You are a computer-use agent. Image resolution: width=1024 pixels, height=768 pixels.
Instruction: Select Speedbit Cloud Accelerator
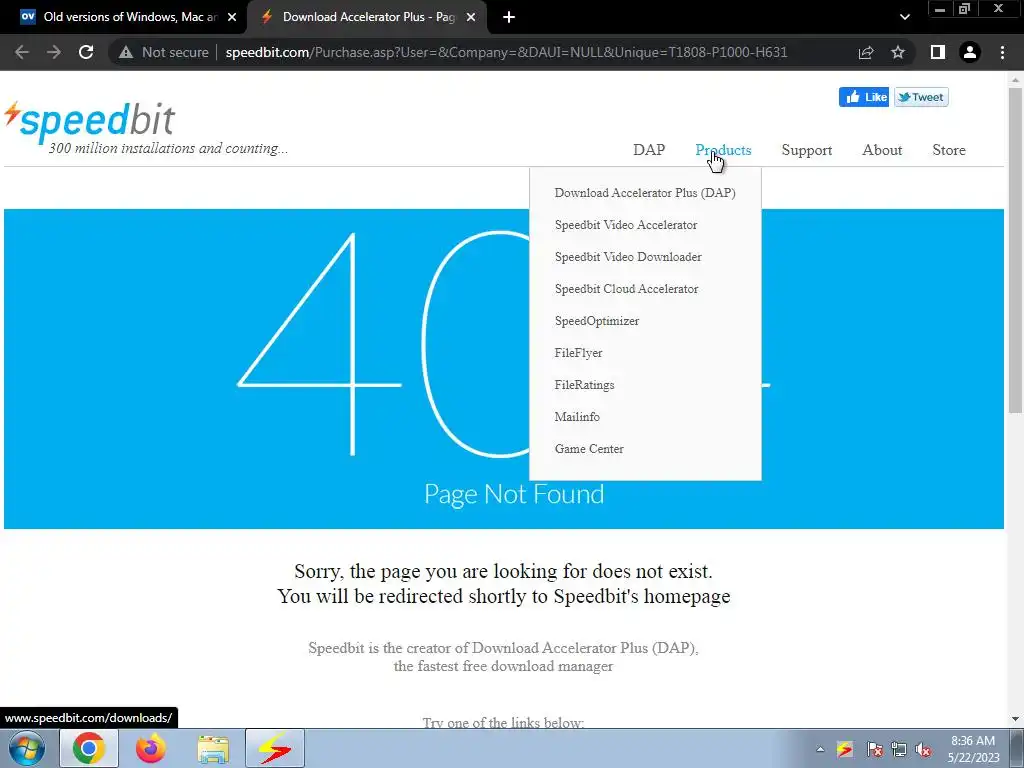626,289
